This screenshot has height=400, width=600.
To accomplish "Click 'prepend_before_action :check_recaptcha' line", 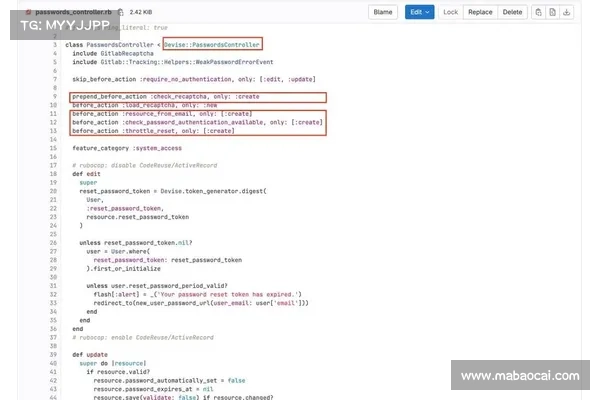I will pos(166,96).
